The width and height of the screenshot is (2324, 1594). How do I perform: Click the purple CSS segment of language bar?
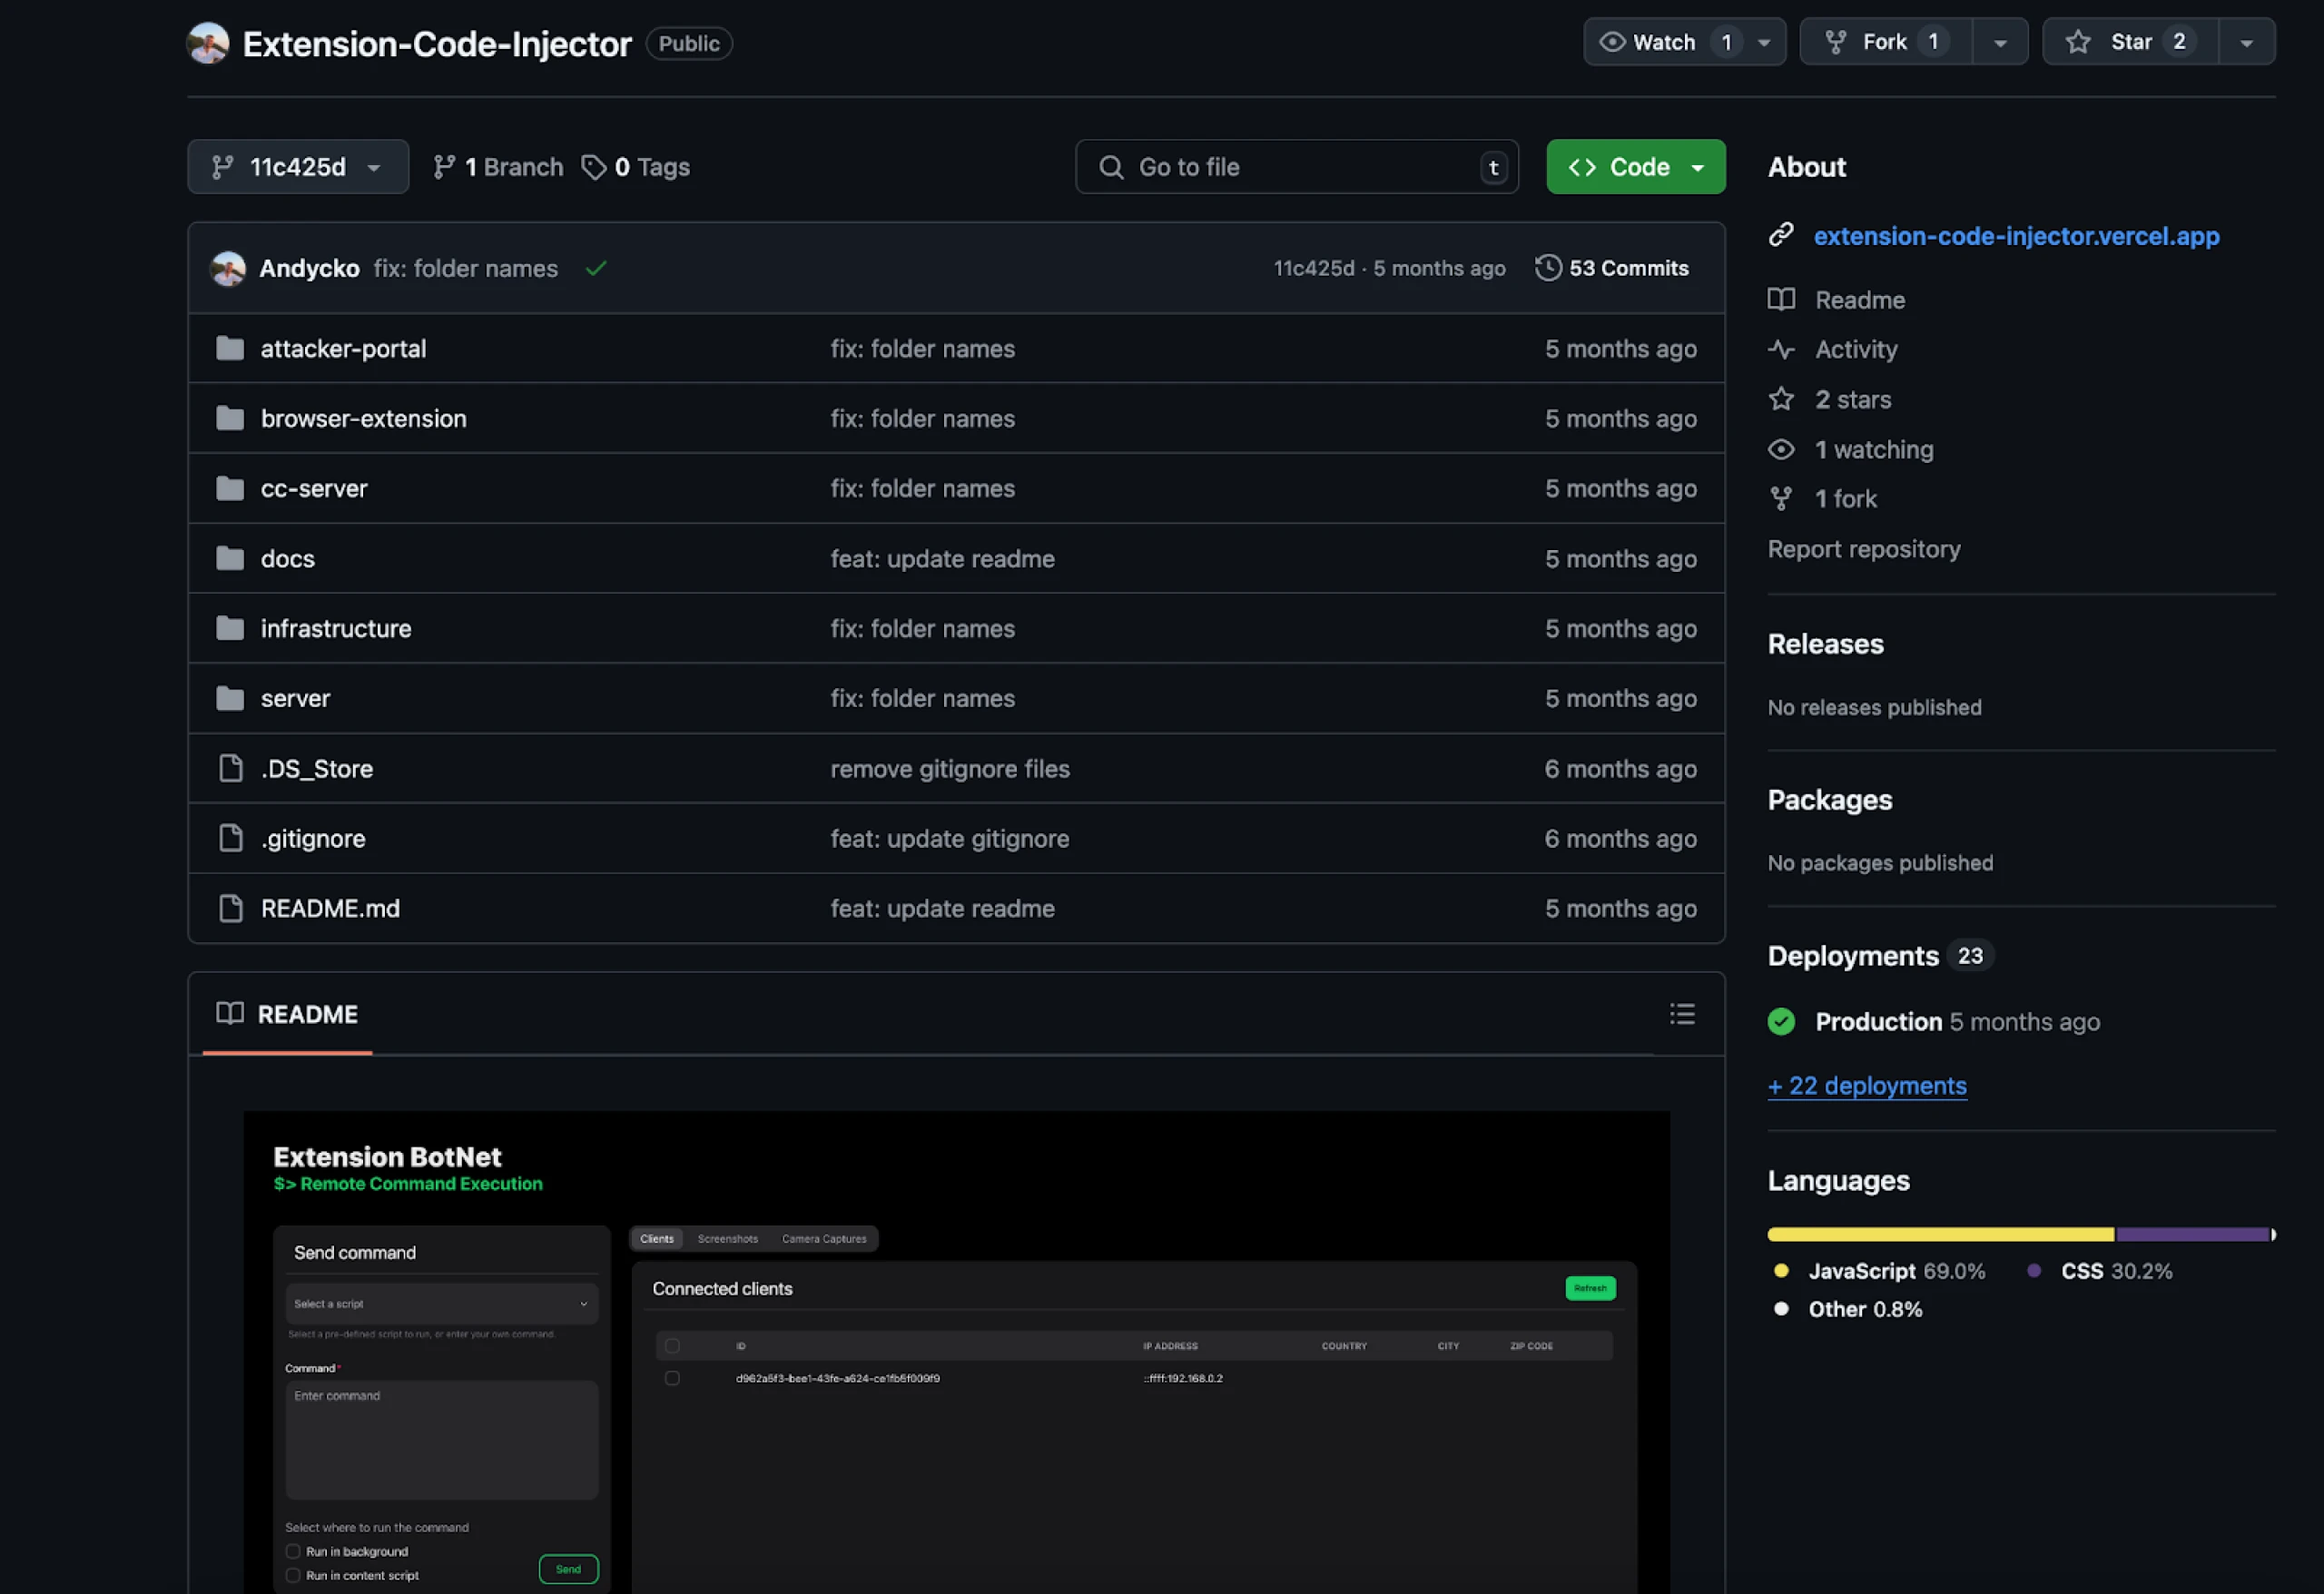2193,1235
